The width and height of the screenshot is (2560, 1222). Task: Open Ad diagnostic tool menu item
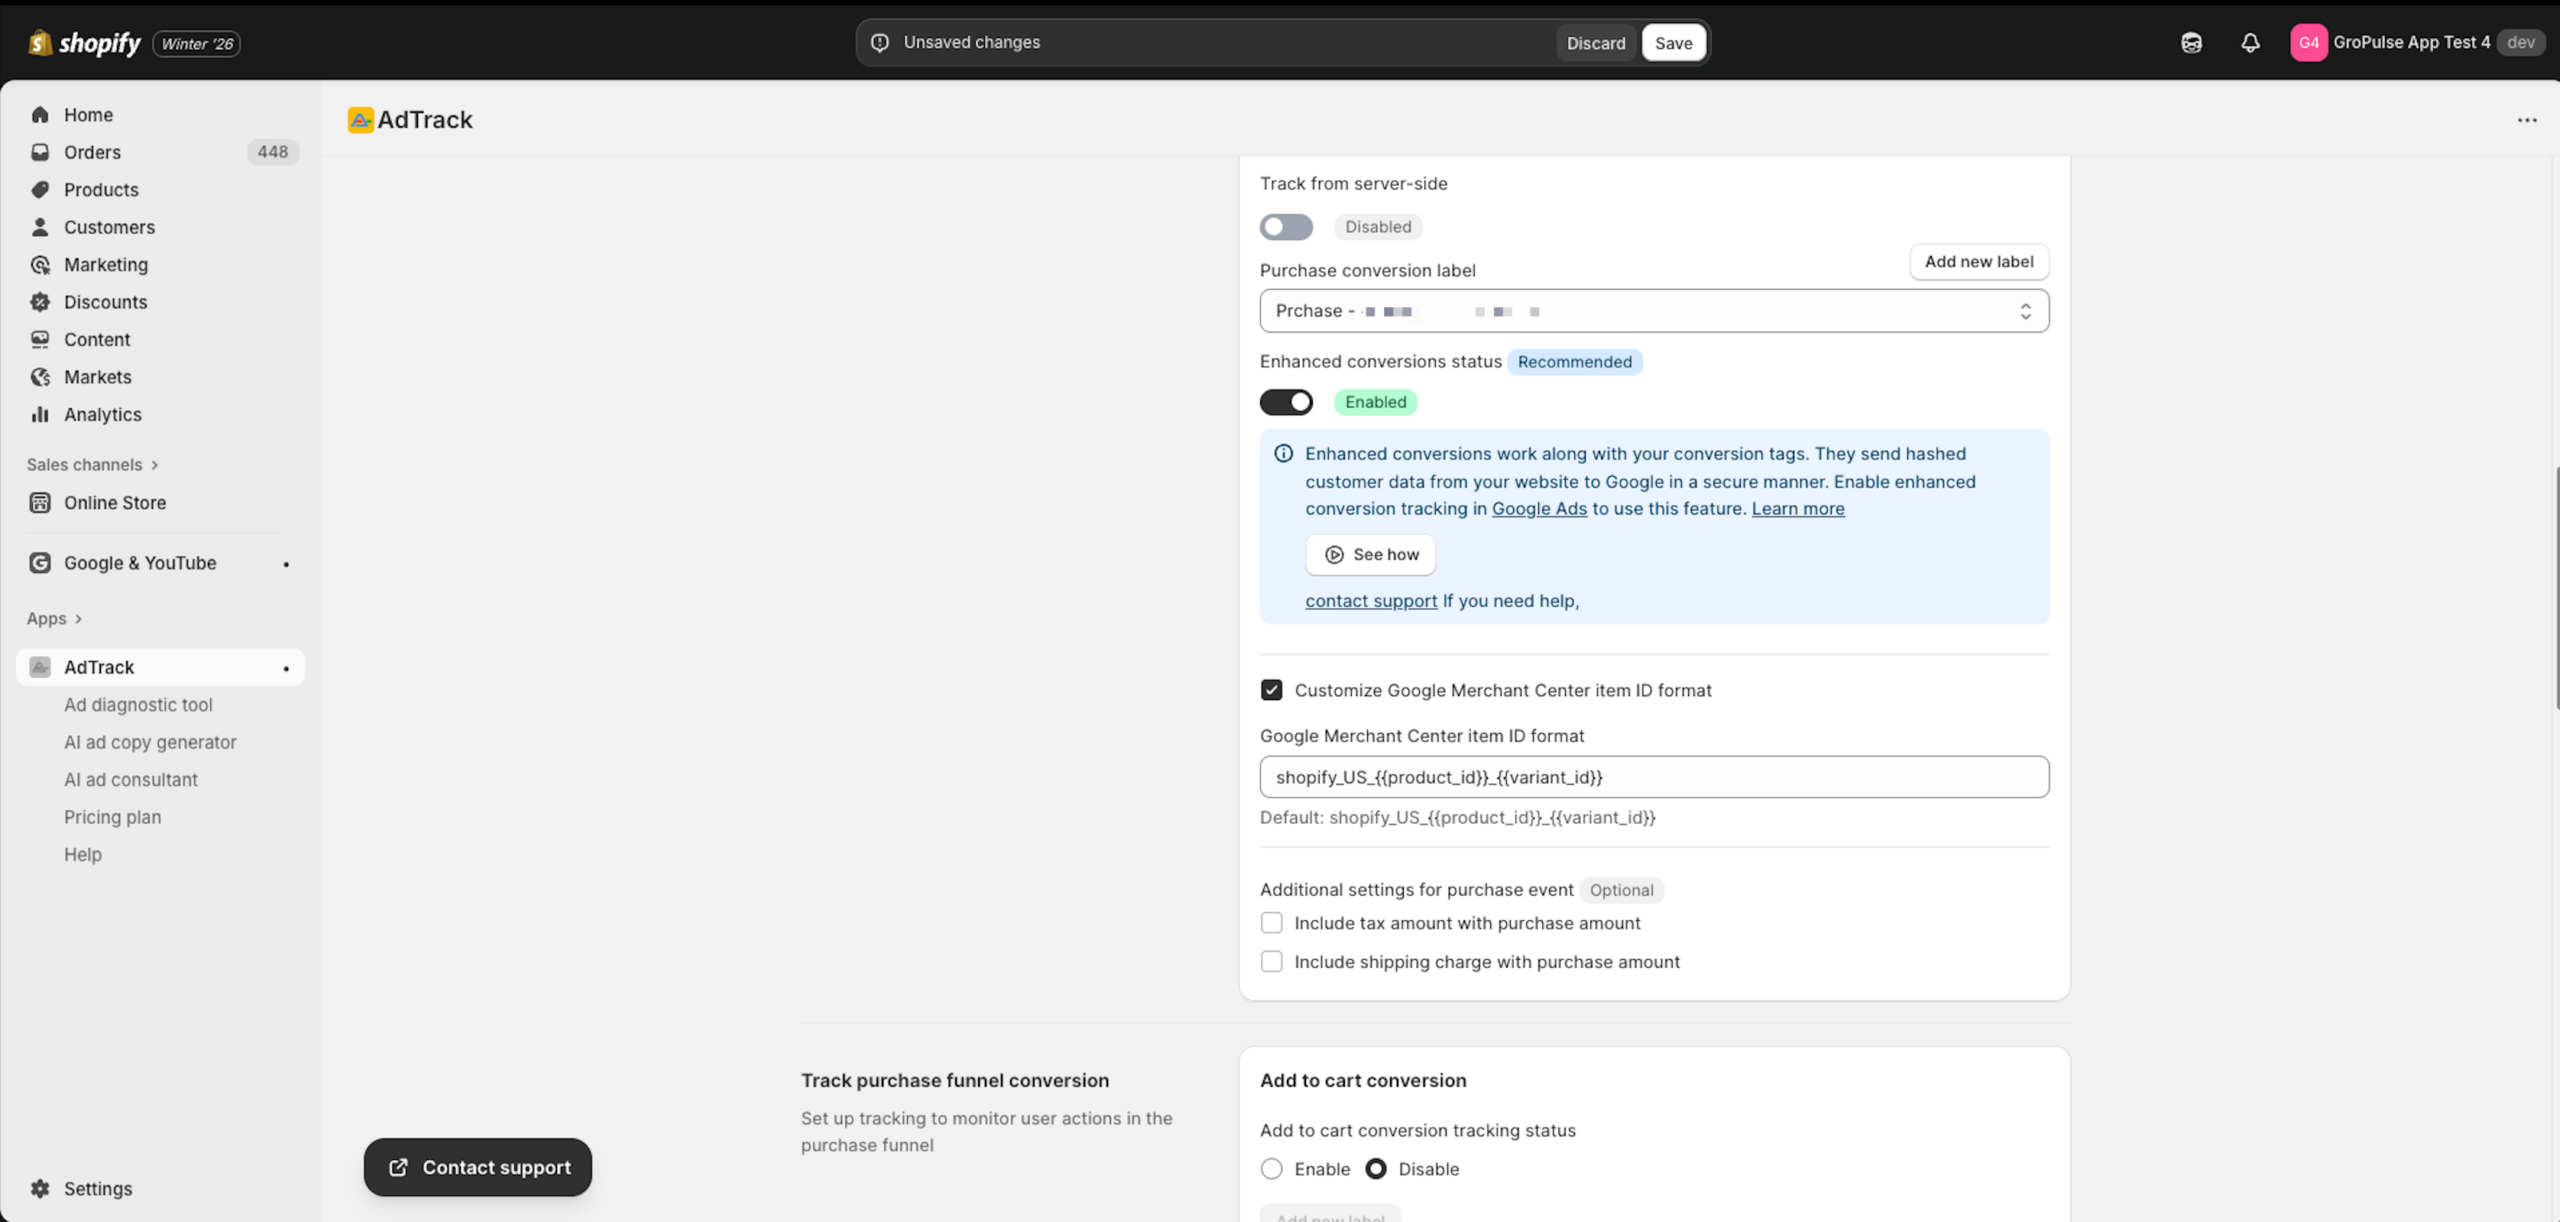pos(138,705)
